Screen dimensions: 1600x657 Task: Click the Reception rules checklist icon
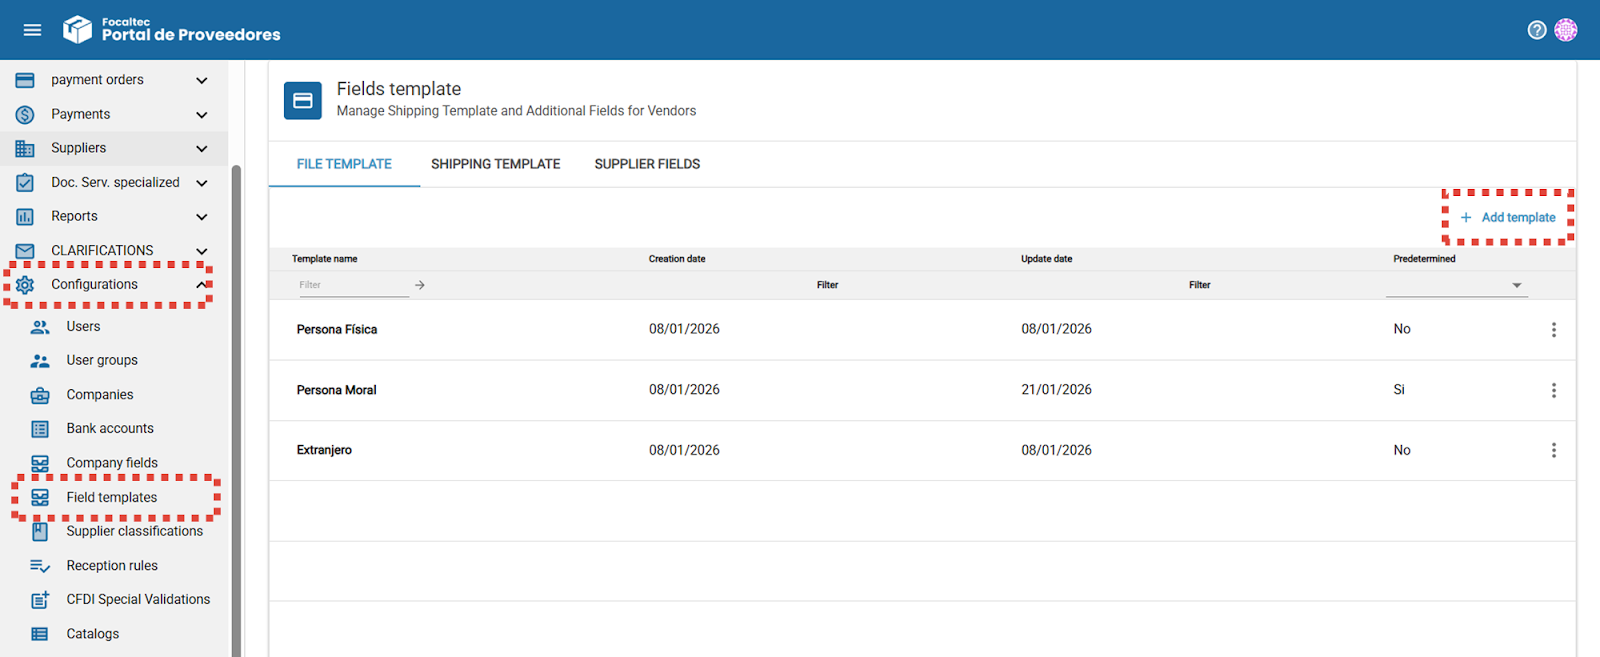[x=40, y=566]
